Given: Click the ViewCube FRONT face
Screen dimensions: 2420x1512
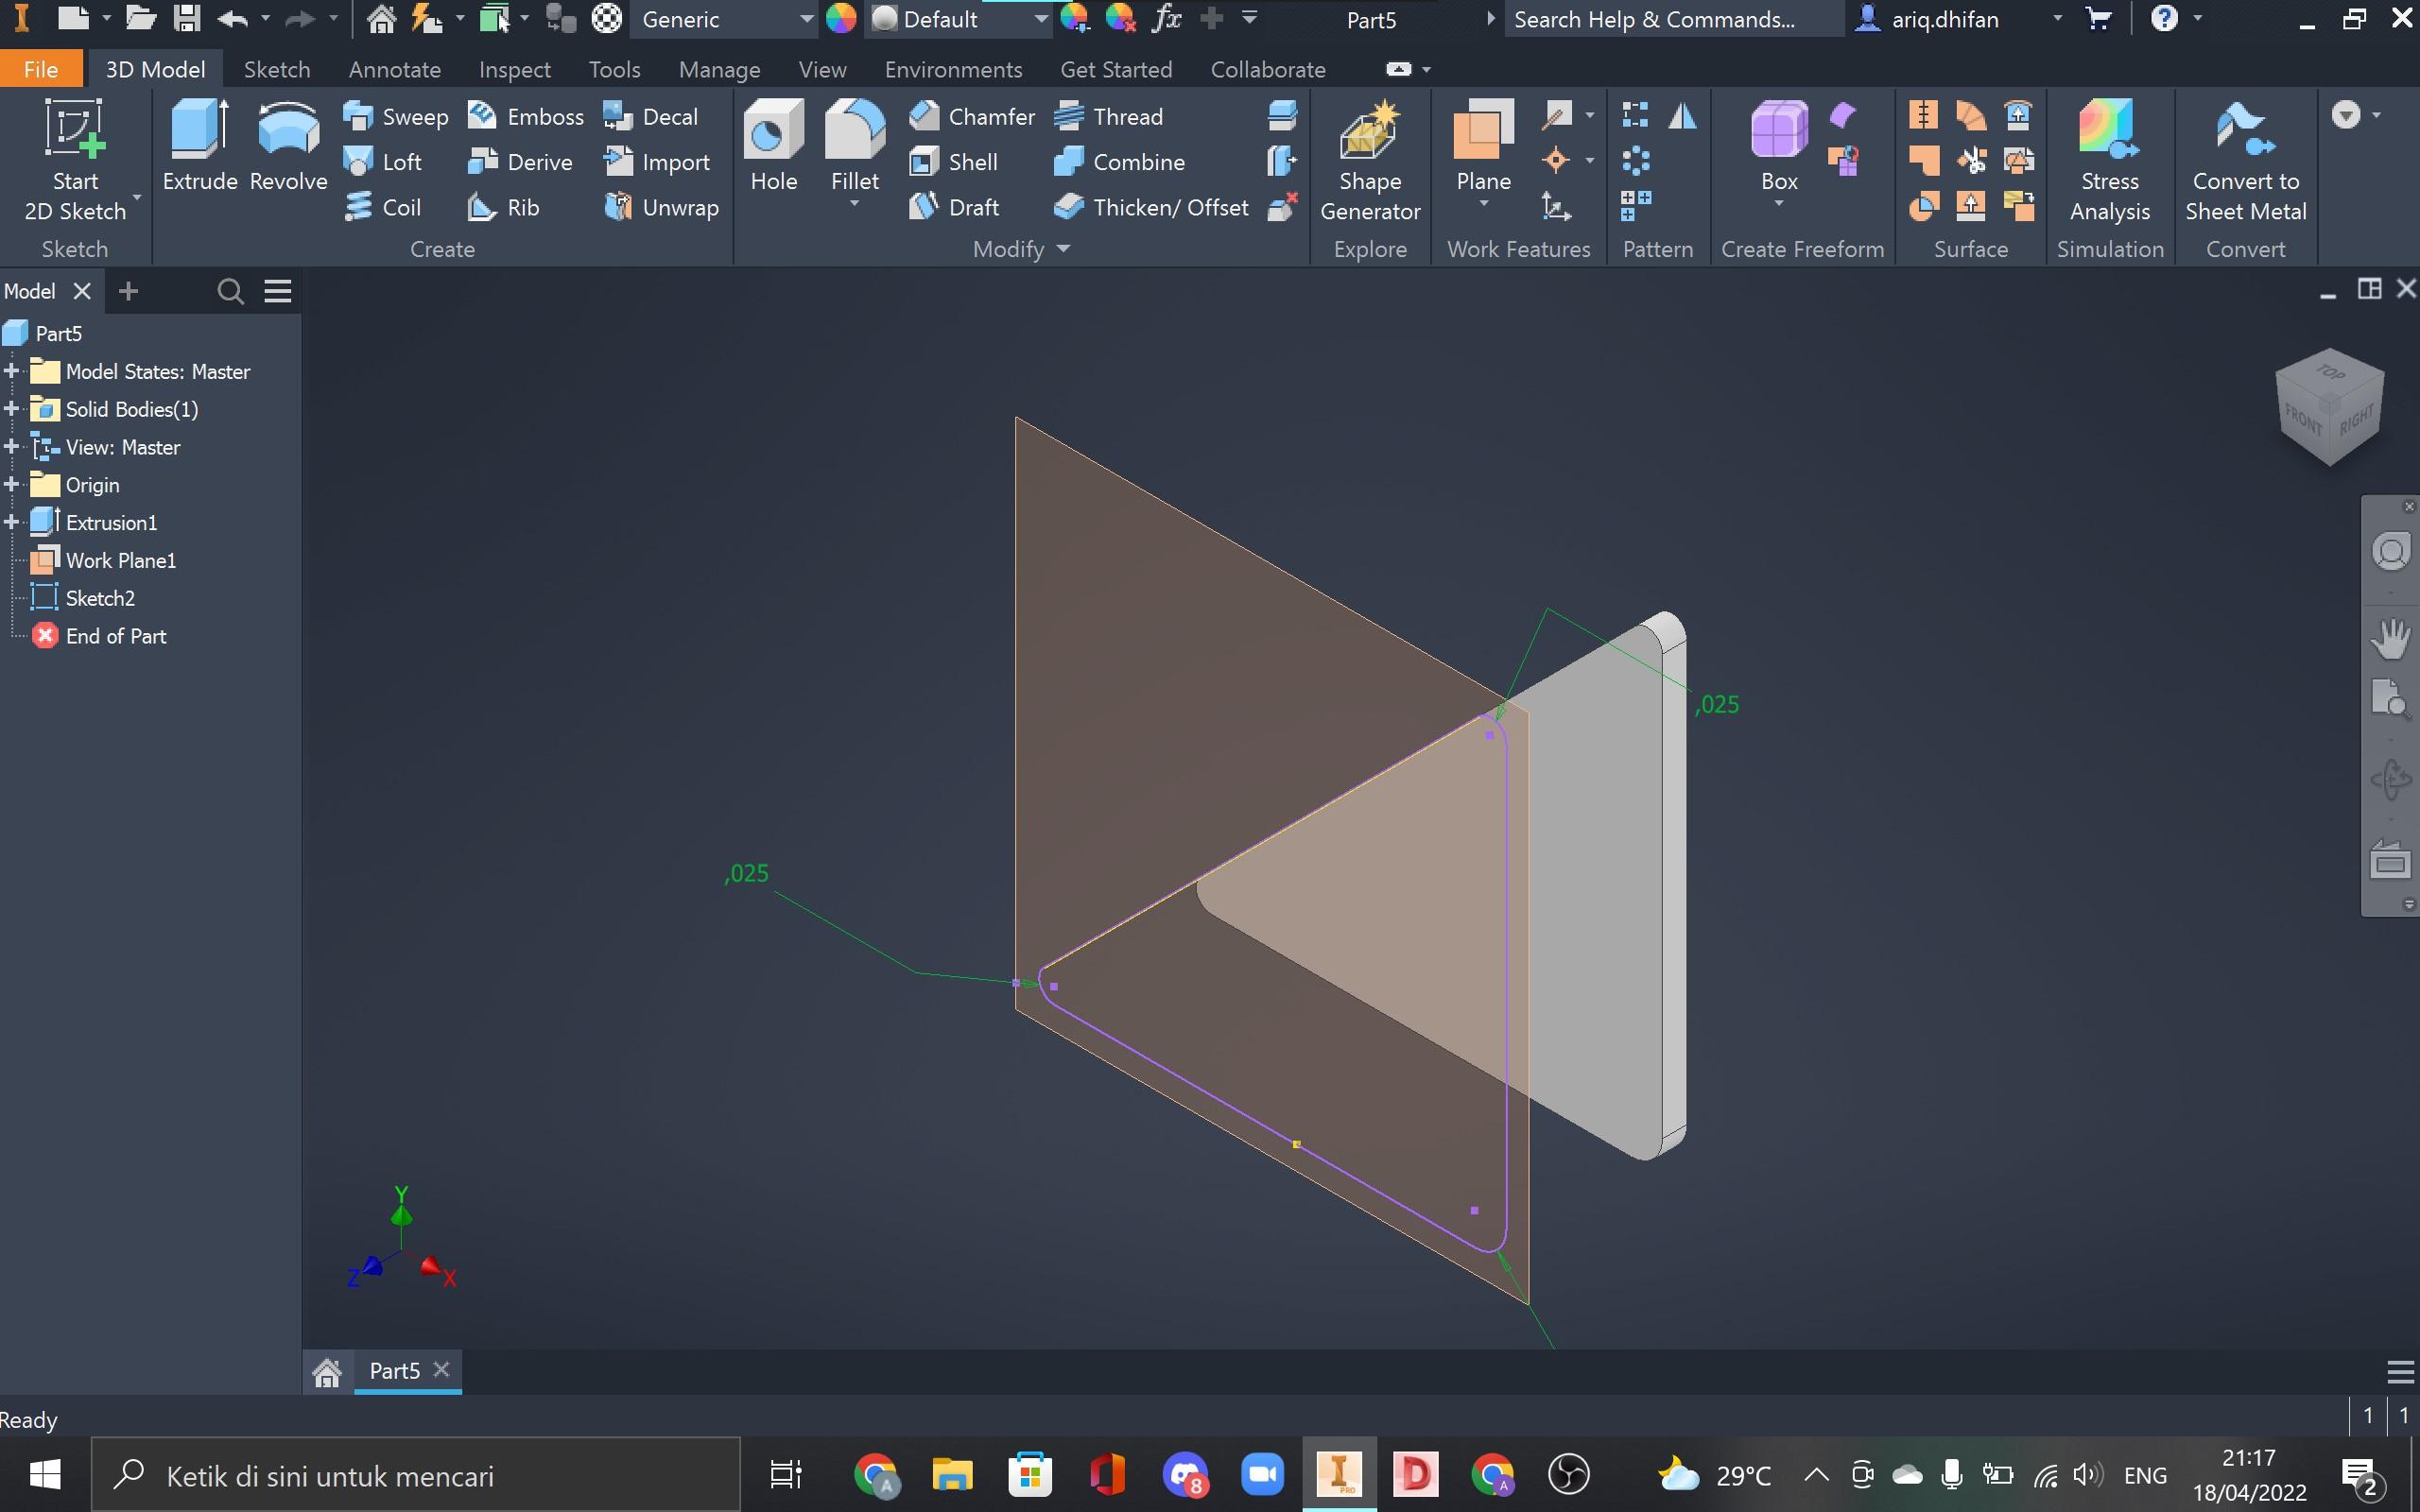Looking at the screenshot, I should (2302, 420).
